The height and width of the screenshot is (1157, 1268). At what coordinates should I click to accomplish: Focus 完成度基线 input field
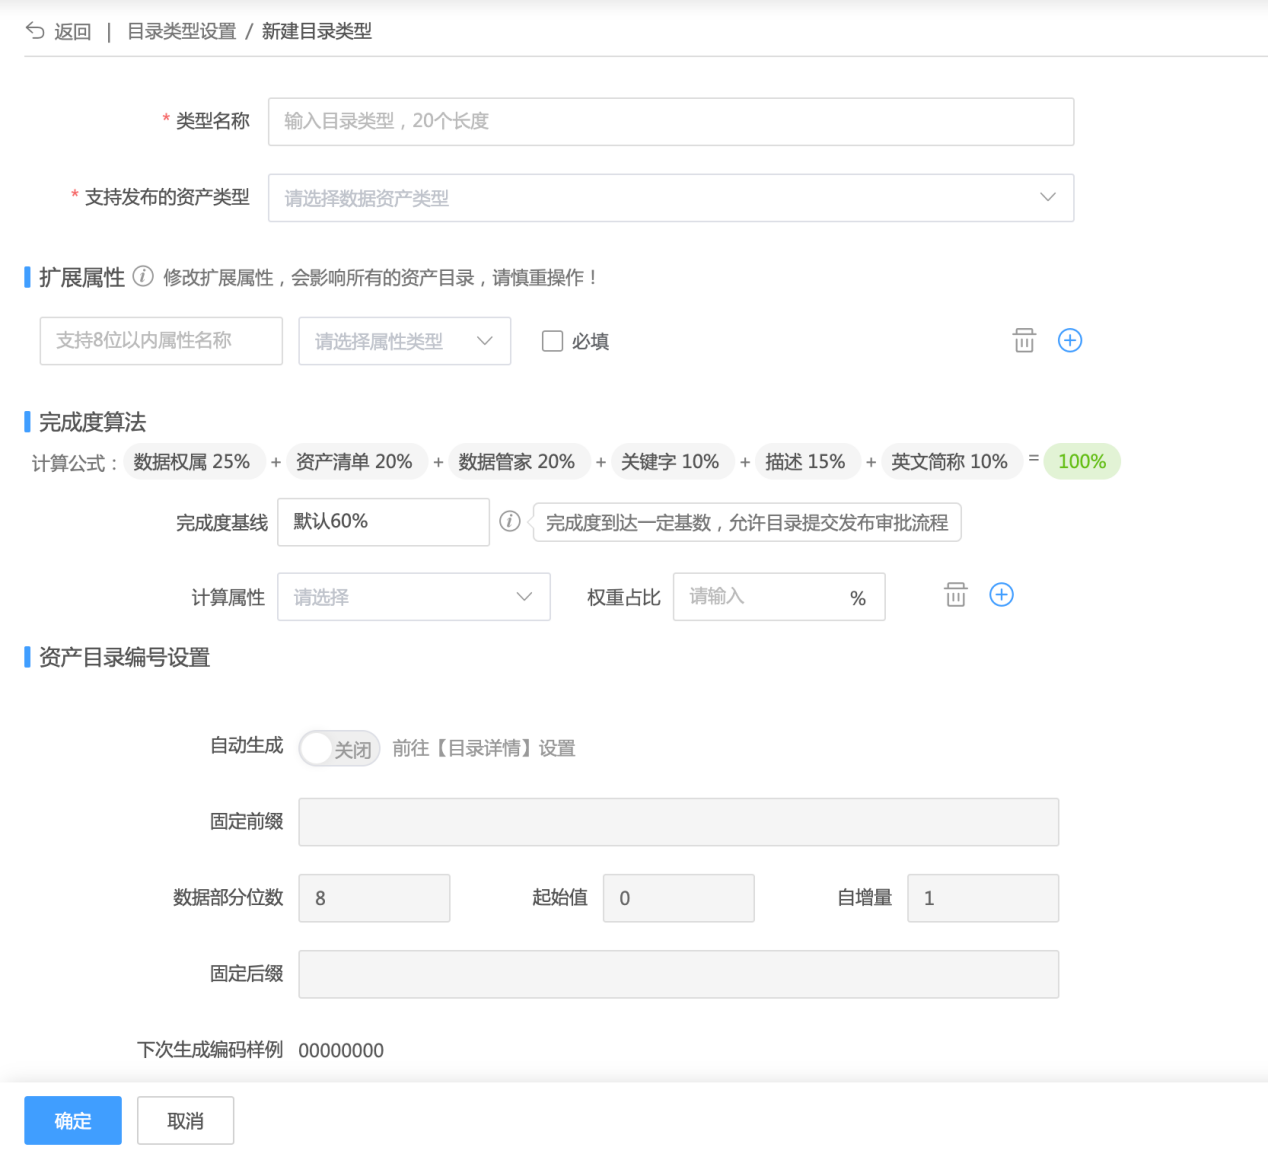tap(384, 522)
